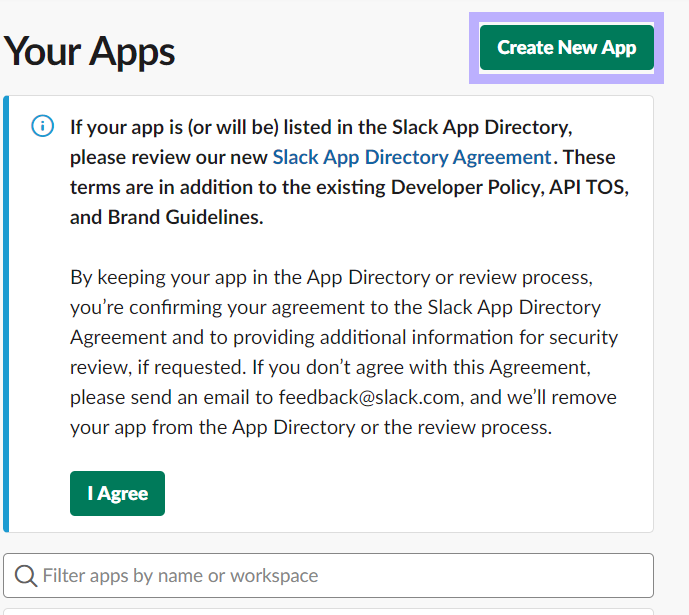The height and width of the screenshot is (615, 689).
Task: Focus the Filter apps by name field
Action: tap(328, 575)
